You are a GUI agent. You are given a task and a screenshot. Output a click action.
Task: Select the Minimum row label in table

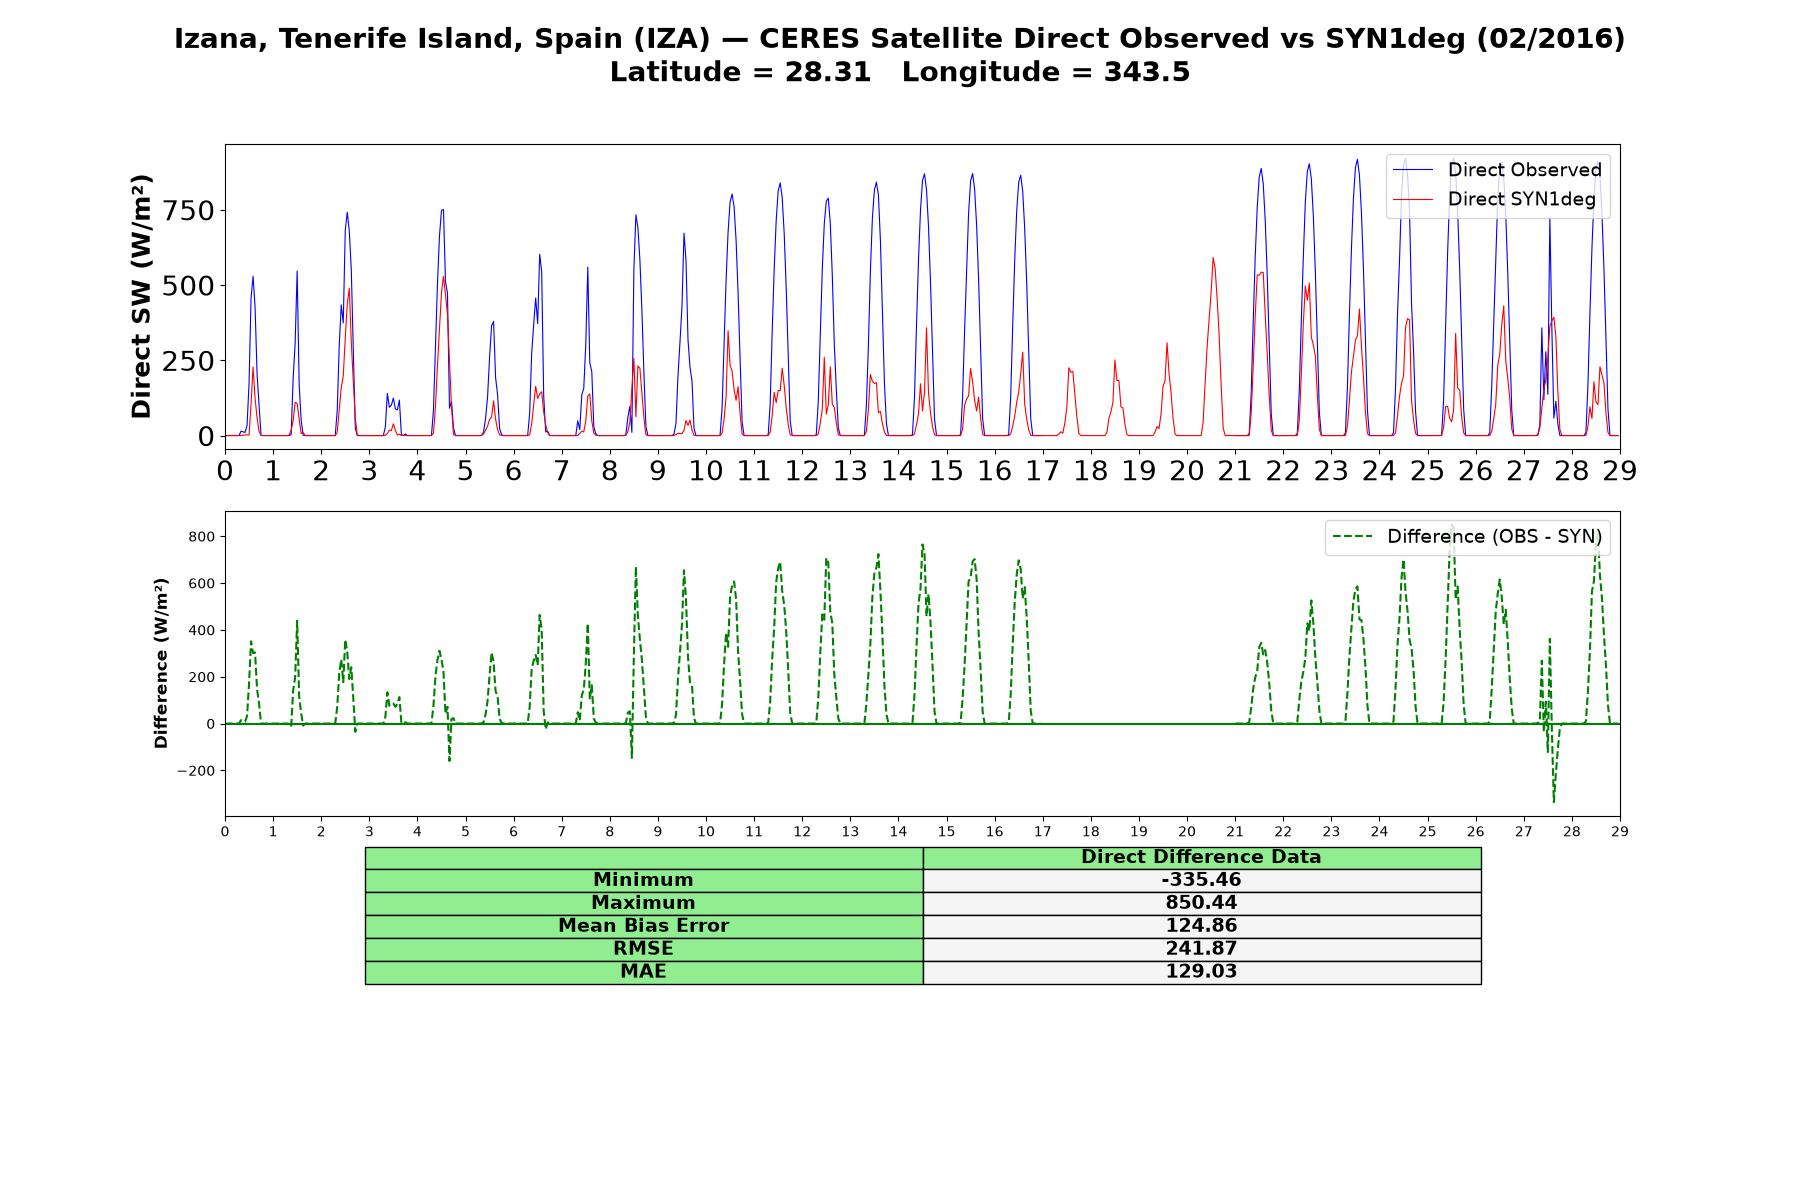[643, 880]
